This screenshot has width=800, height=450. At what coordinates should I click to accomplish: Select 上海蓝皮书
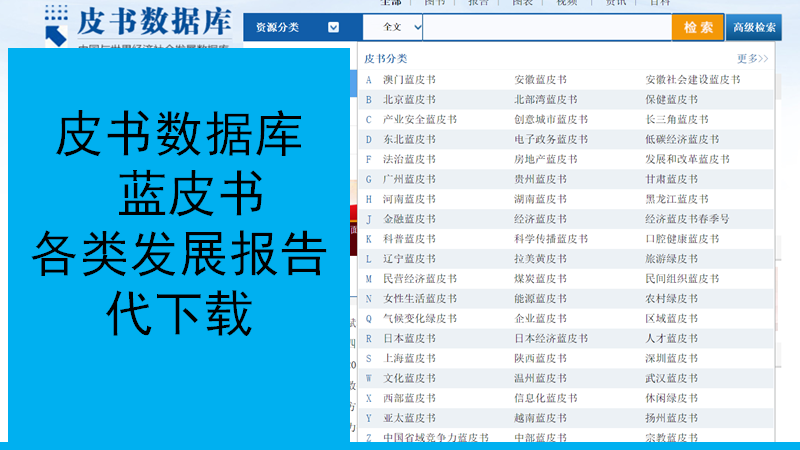tap(409, 358)
